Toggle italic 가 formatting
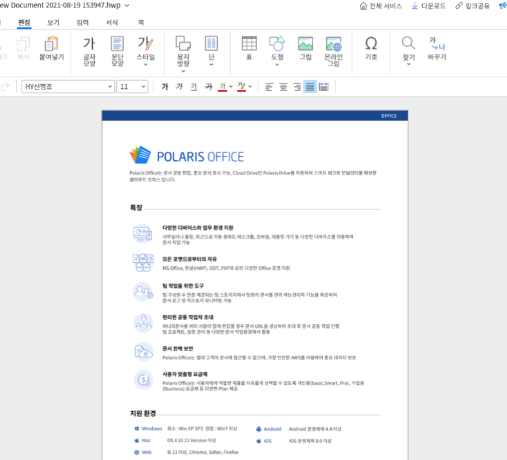Image resolution: width=507 pixels, height=460 pixels. (179, 87)
